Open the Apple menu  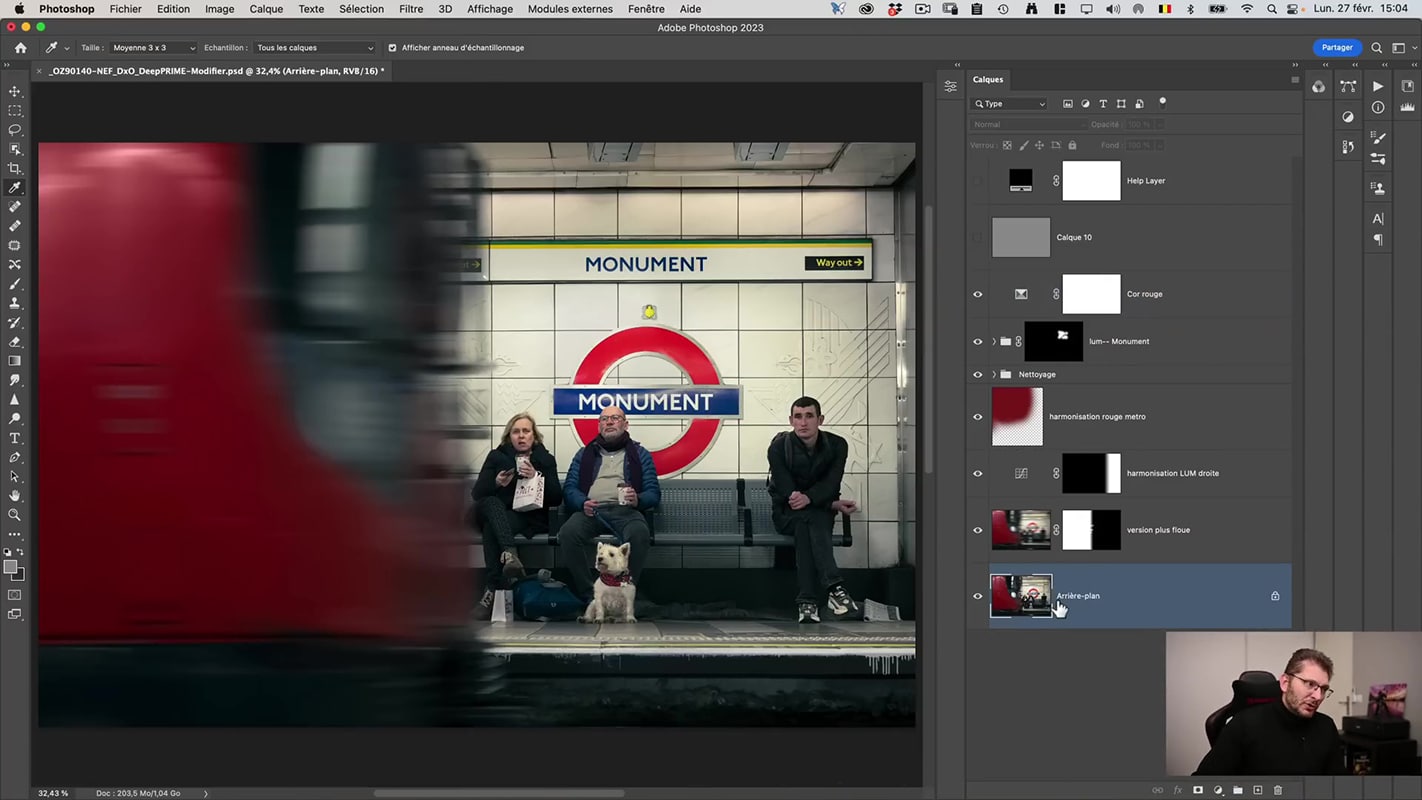tap(19, 9)
